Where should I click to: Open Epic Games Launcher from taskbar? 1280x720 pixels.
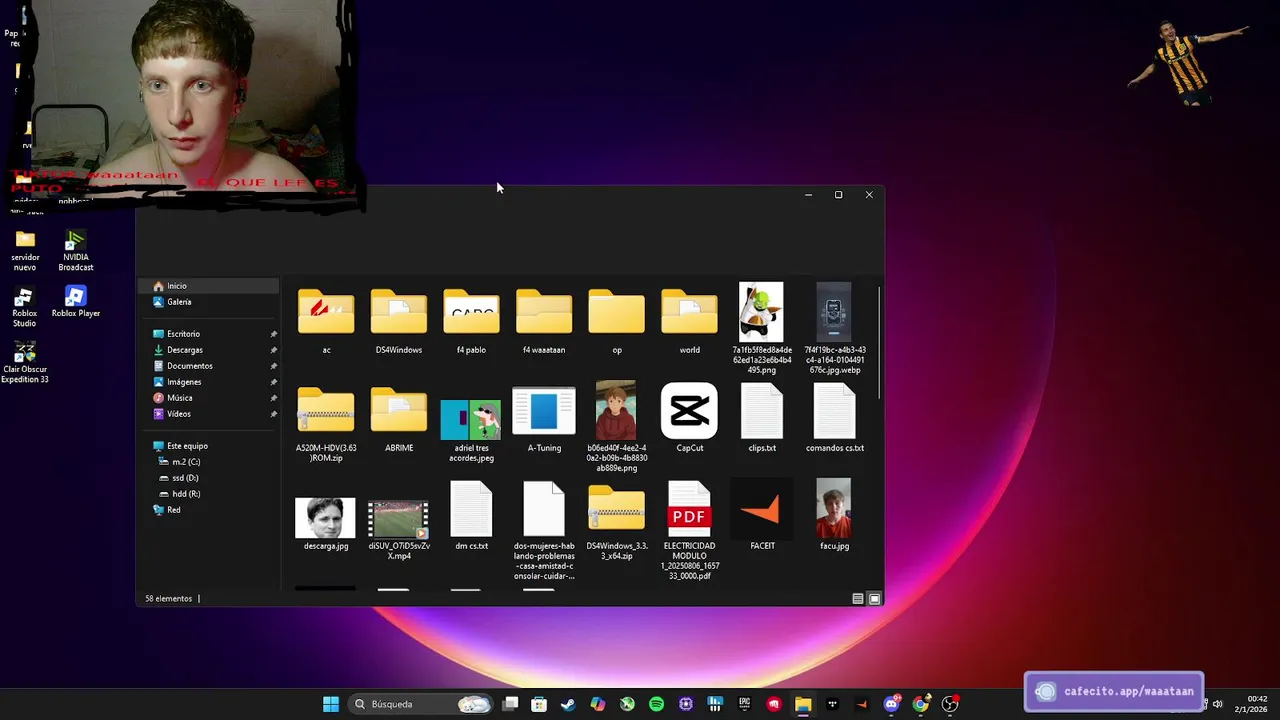744,704
